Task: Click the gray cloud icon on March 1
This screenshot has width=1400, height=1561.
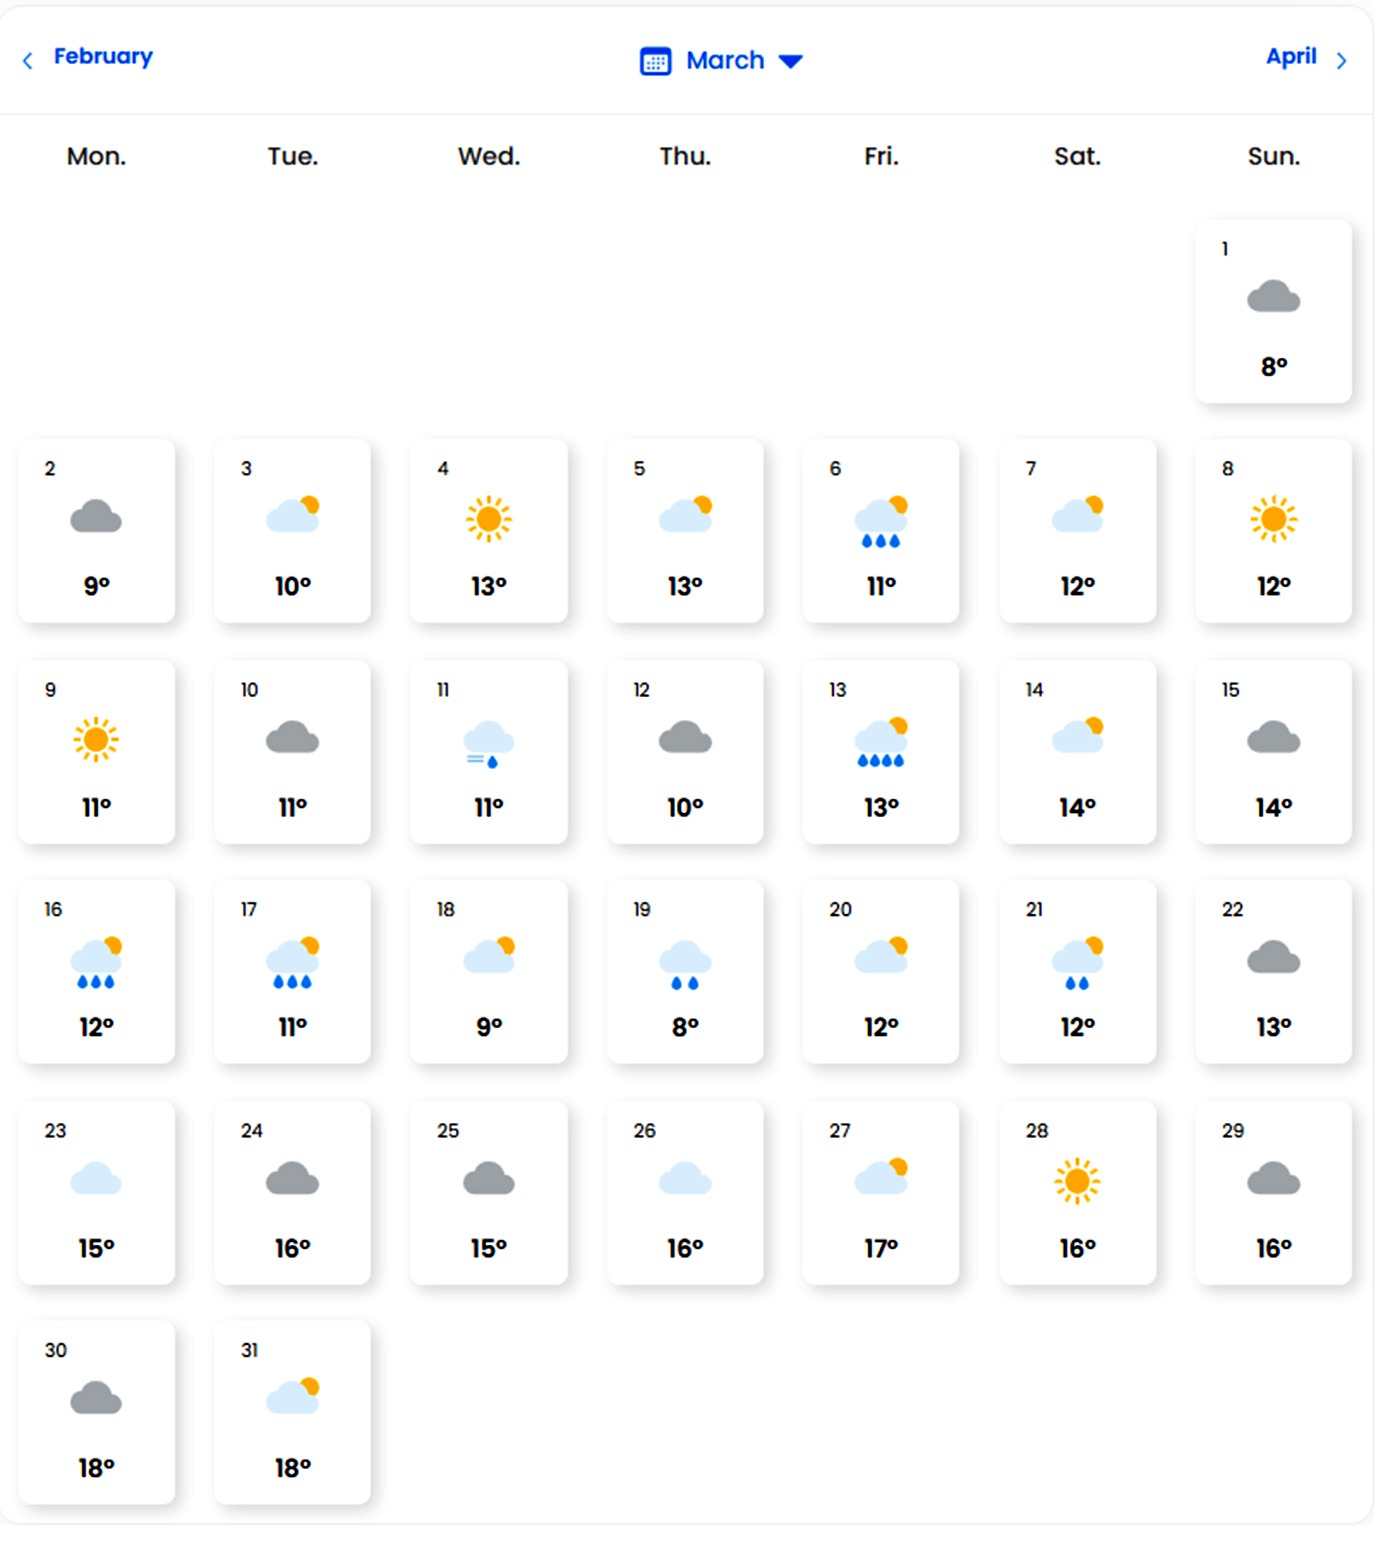Action: 1273,297
